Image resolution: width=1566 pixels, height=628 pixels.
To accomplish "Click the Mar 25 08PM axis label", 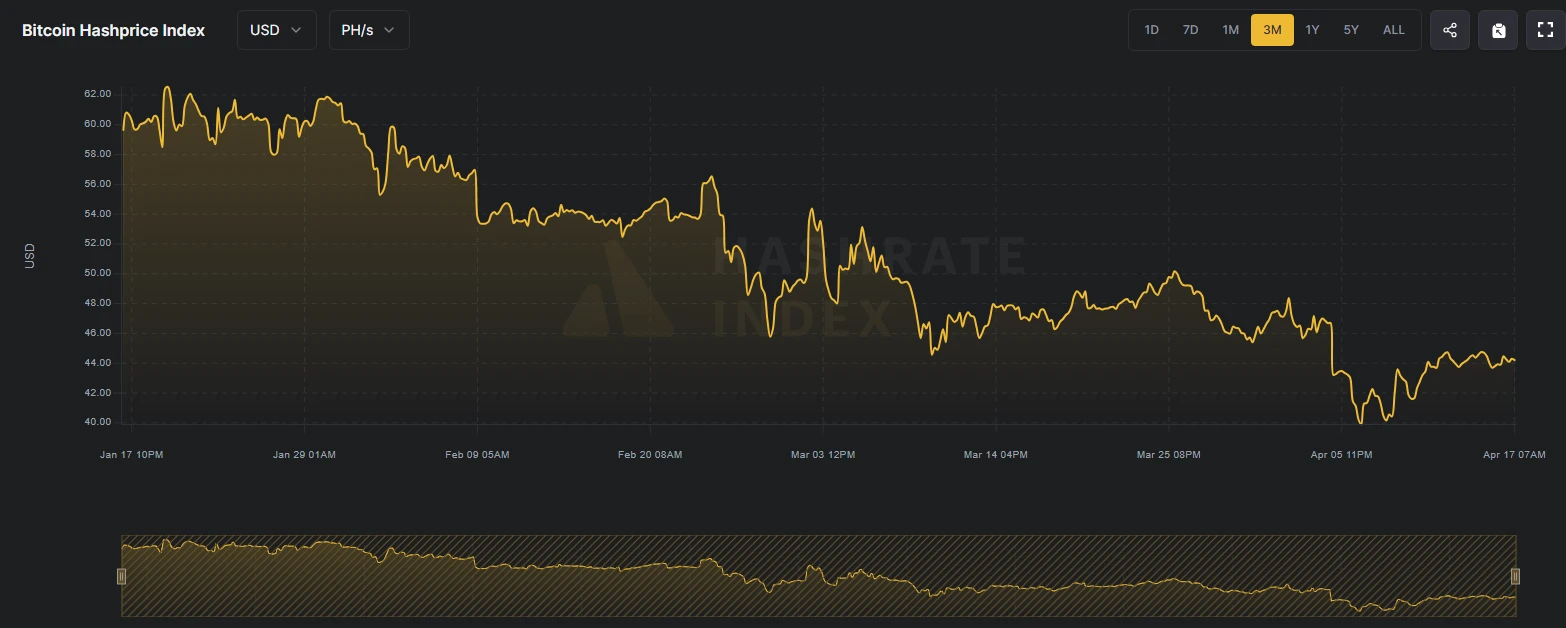I will tap(1169, 455).
